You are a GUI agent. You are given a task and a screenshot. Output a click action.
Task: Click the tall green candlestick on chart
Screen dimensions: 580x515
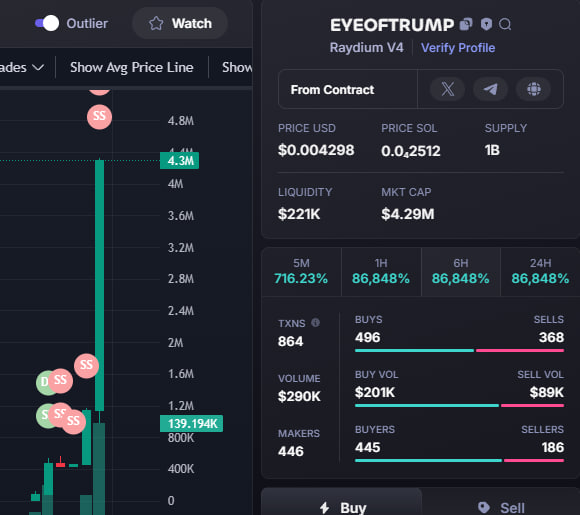point(99,285)
